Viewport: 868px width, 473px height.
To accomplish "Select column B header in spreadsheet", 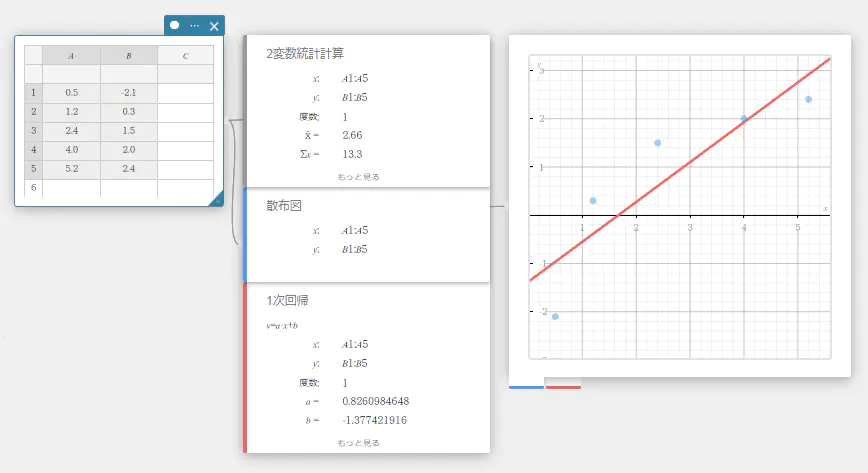I will [x=128, y=55].
